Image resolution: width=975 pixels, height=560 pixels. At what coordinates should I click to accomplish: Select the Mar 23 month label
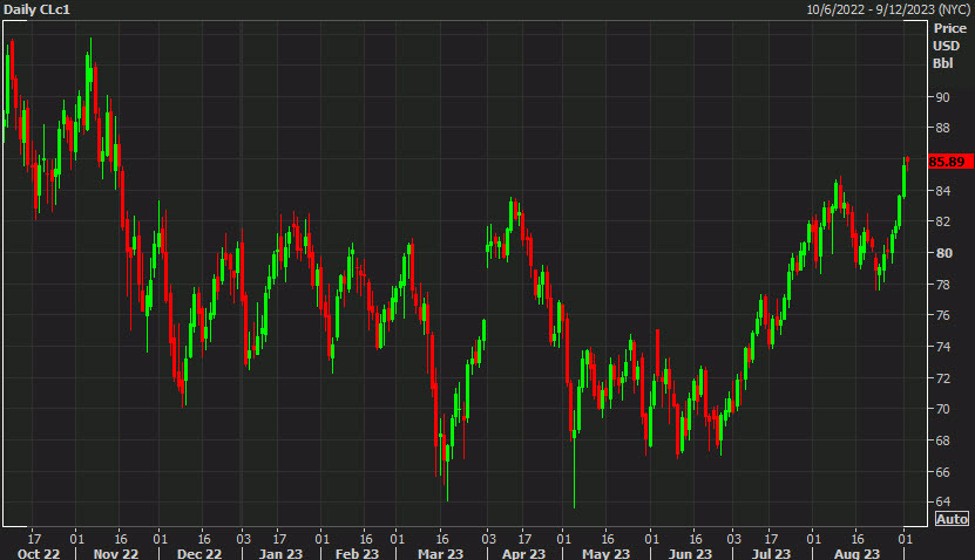(x=440, y=553)
